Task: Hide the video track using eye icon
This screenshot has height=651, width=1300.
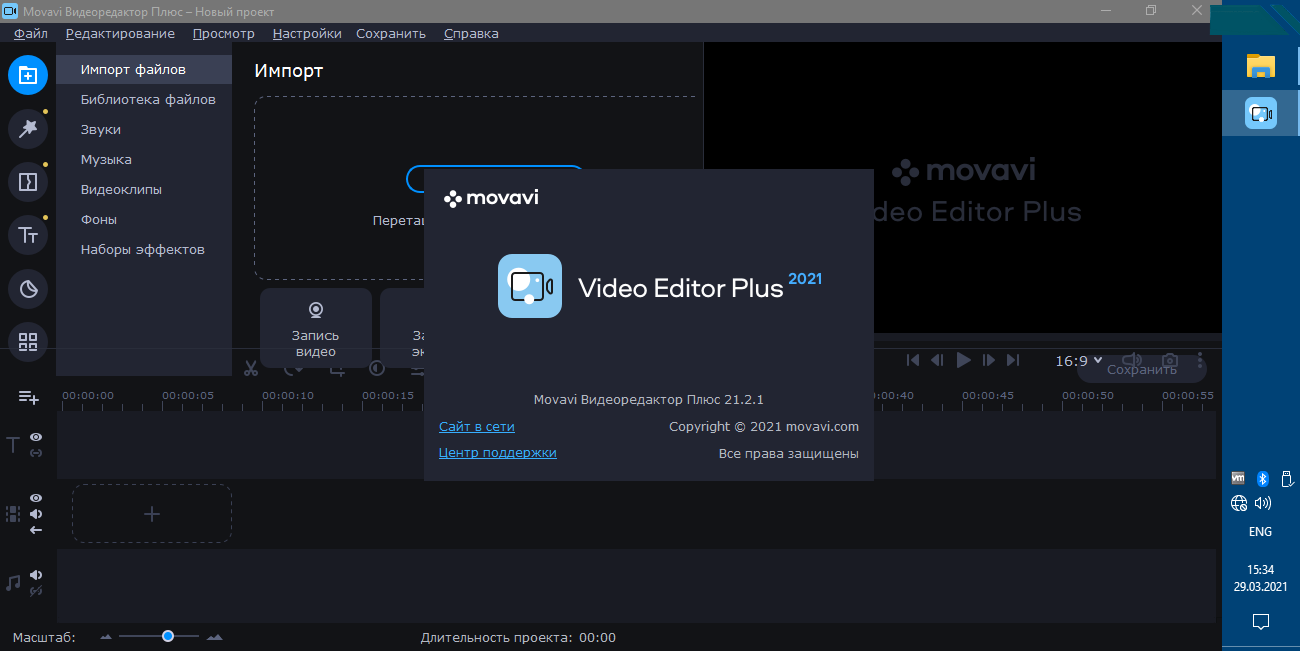Action: click(36, 498)
